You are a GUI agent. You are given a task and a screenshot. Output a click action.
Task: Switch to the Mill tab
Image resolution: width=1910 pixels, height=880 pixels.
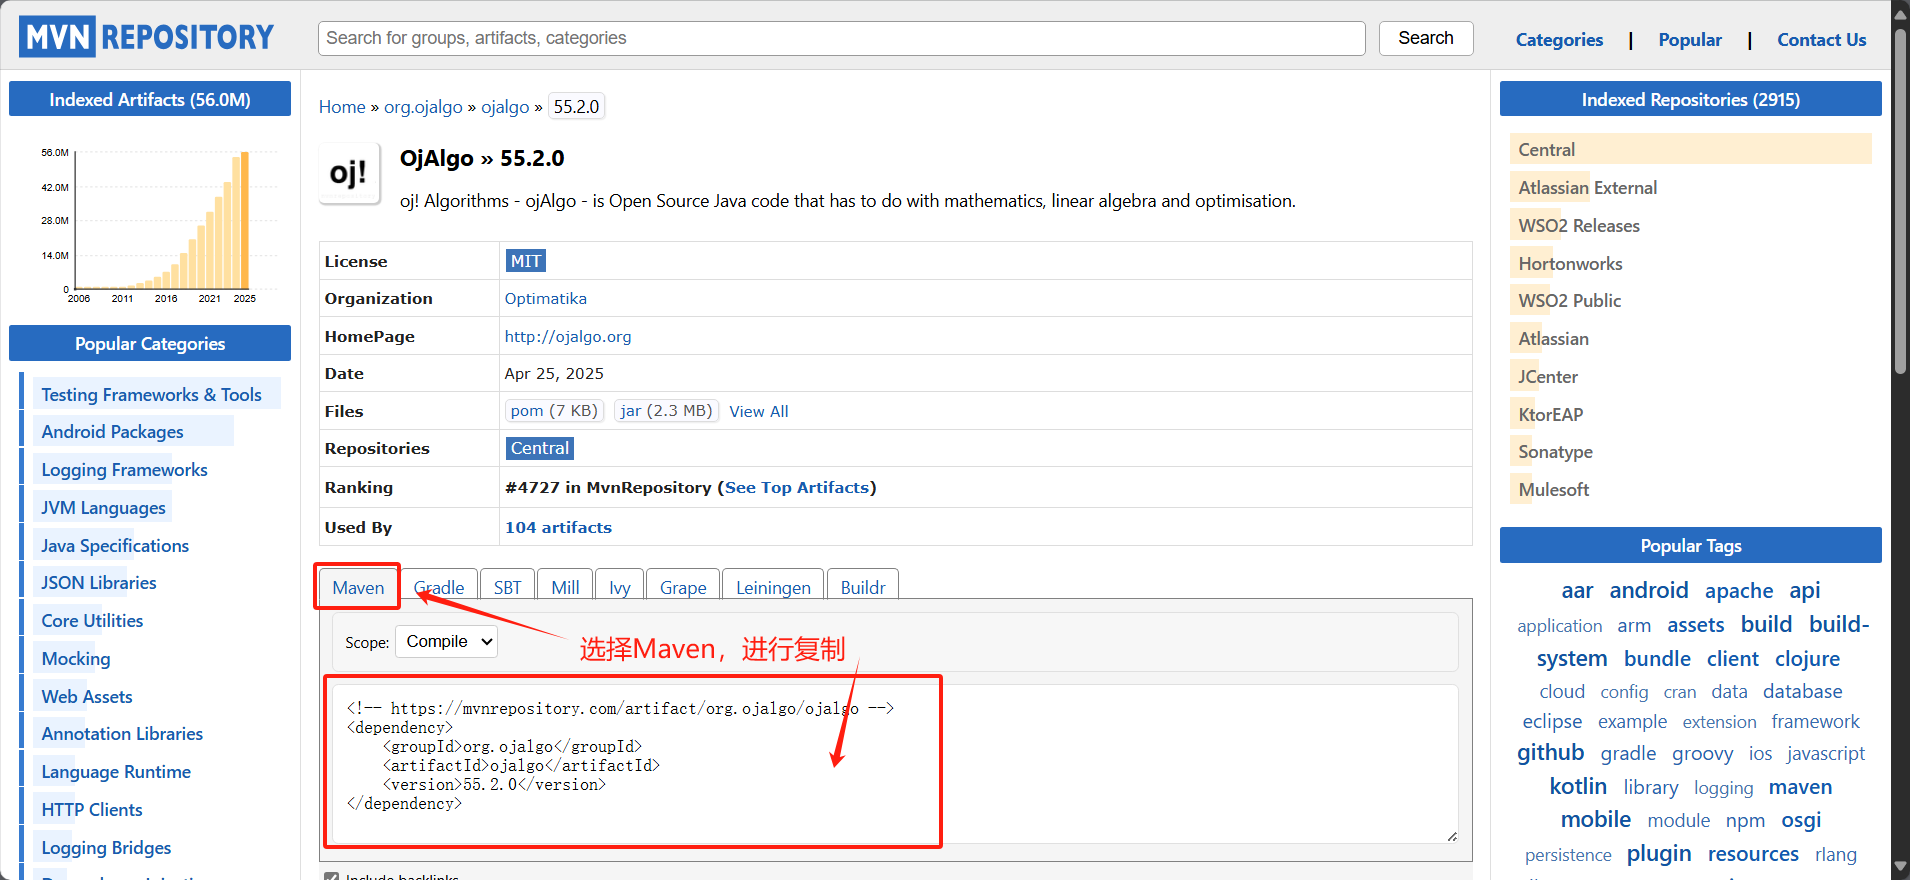565,587
